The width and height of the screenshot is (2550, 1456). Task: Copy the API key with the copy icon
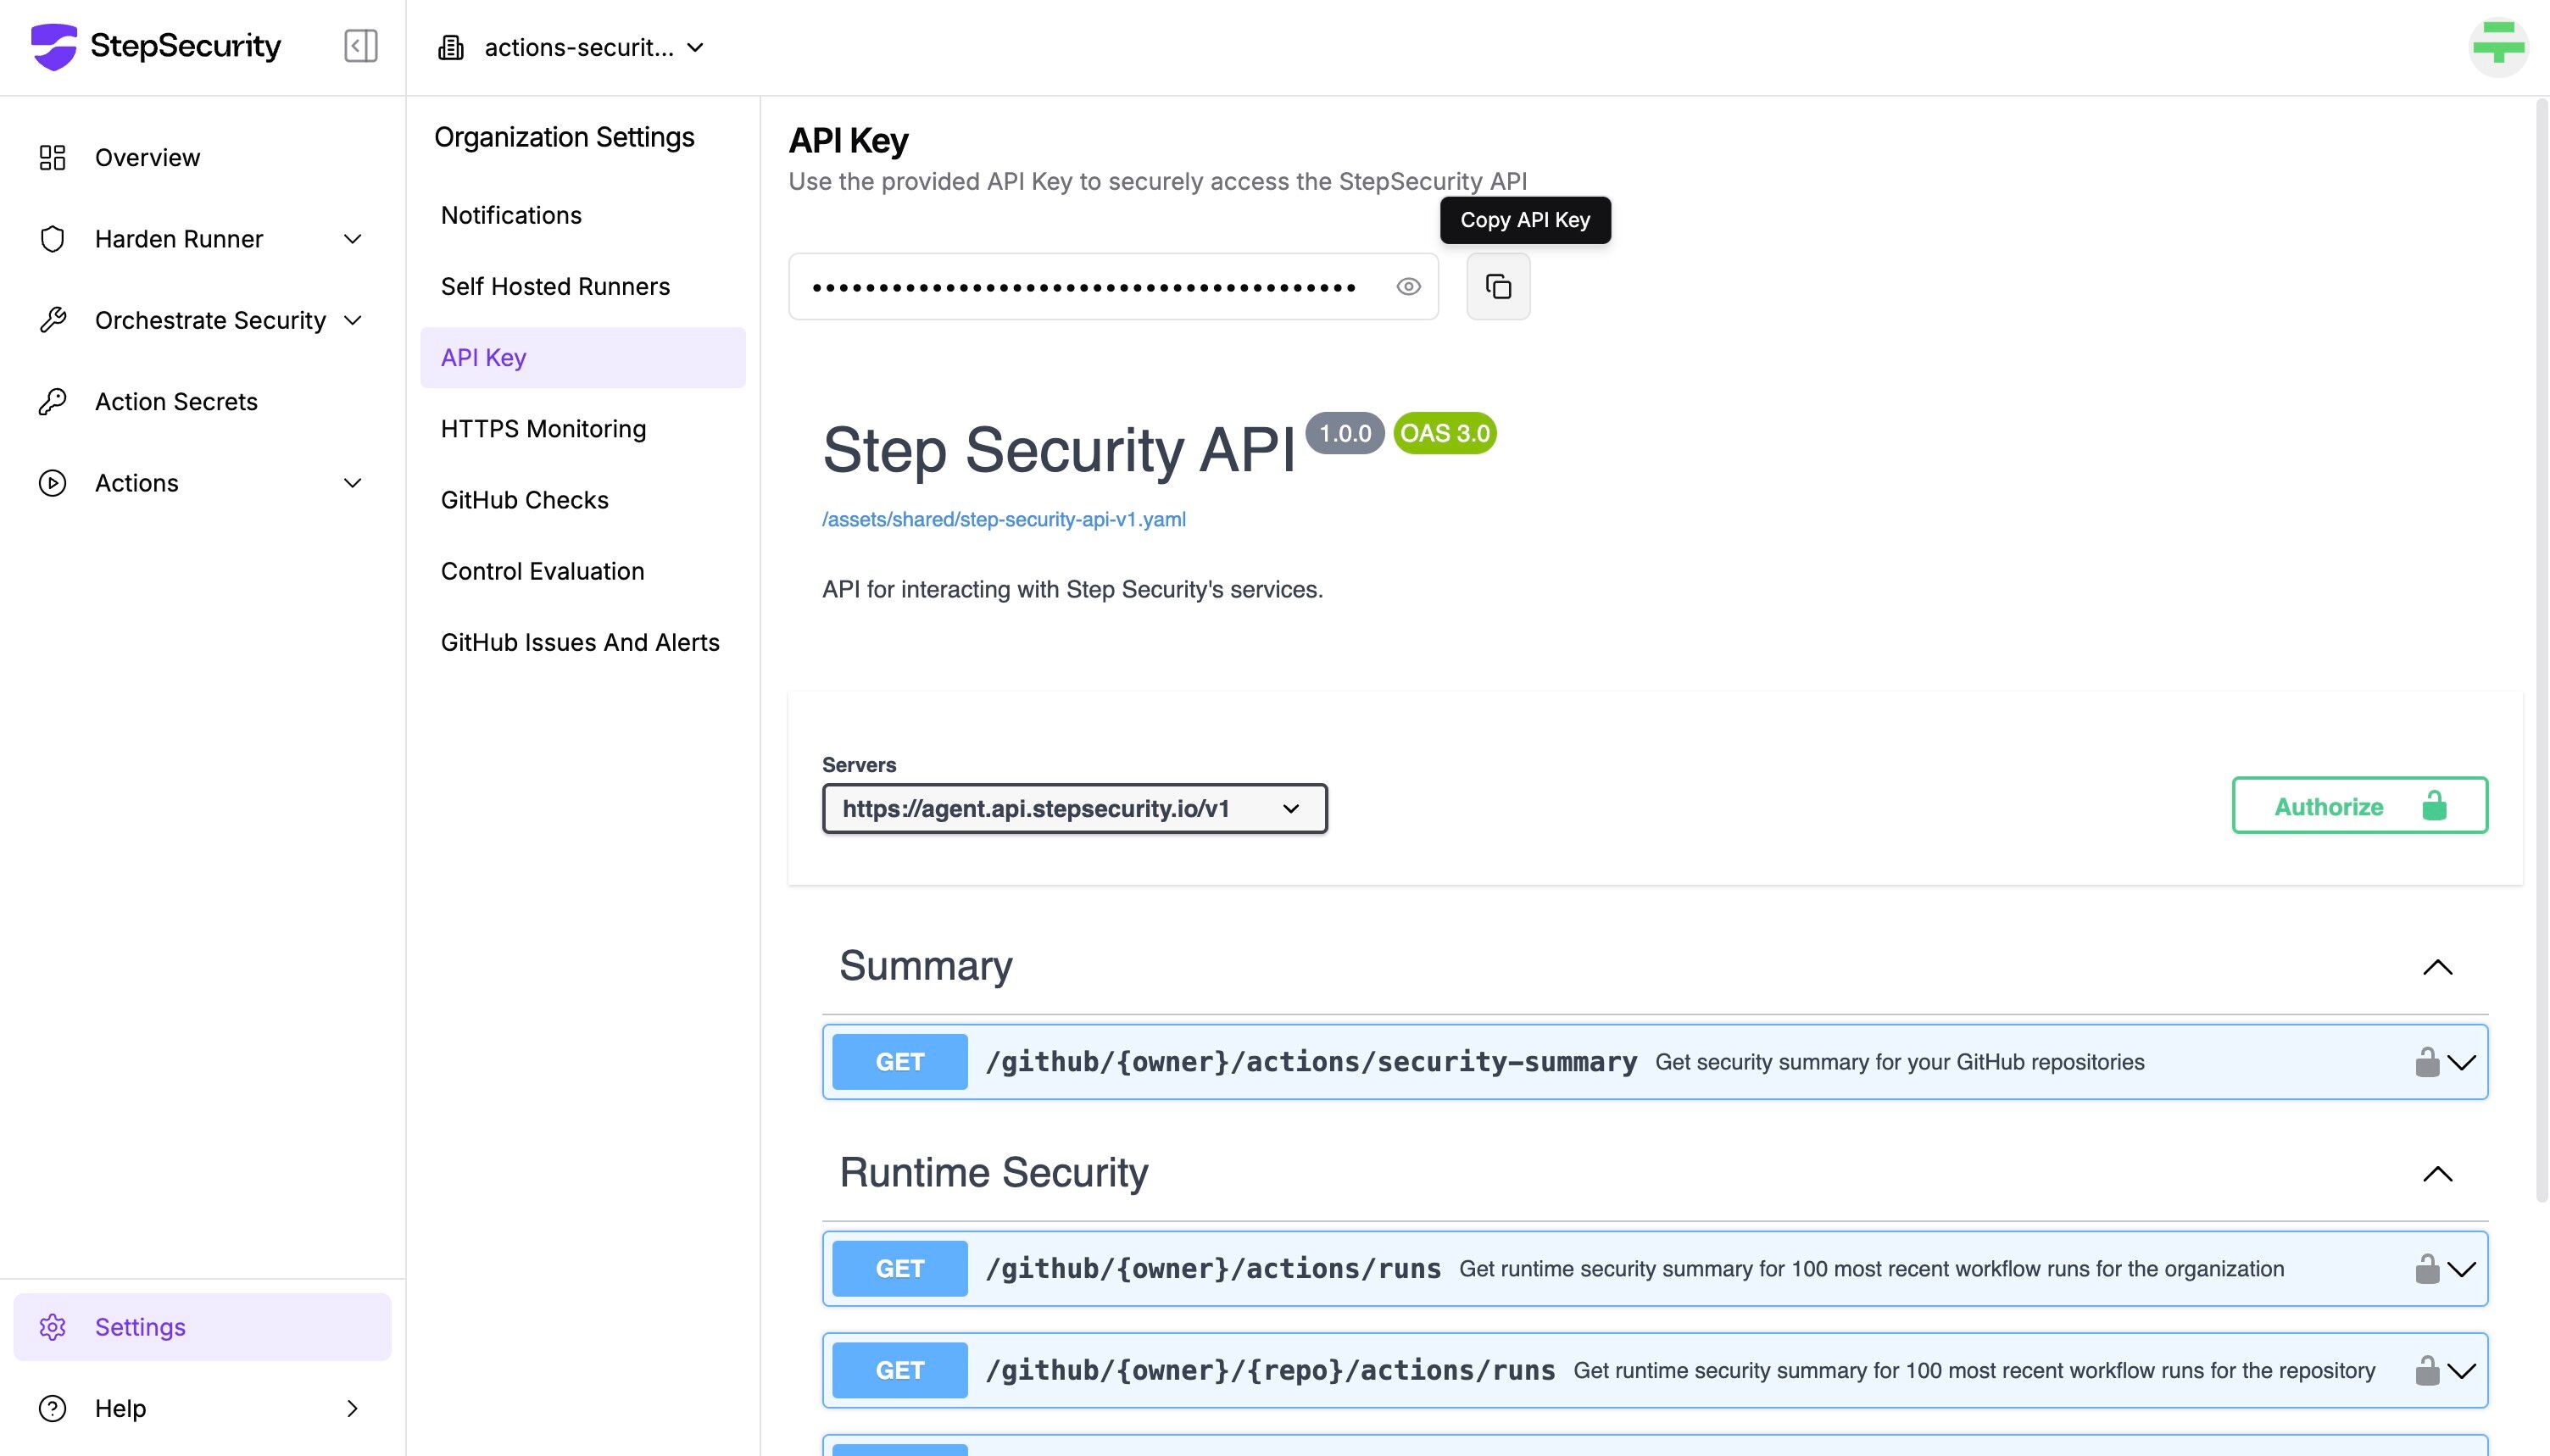click(x=1498, y=286)
